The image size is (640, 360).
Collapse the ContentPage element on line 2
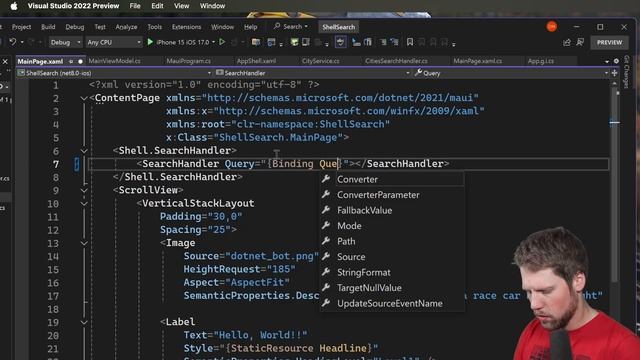pyautogui.click(x=84, y=98)
